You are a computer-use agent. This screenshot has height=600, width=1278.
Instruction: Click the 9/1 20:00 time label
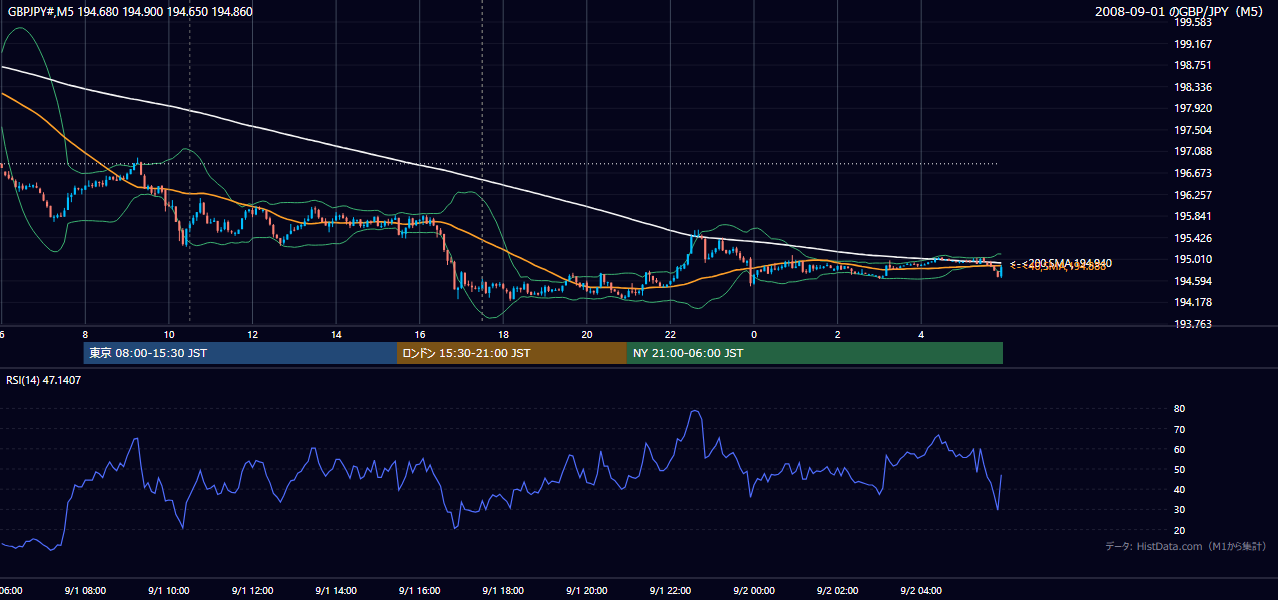click(x=587, y=591)
